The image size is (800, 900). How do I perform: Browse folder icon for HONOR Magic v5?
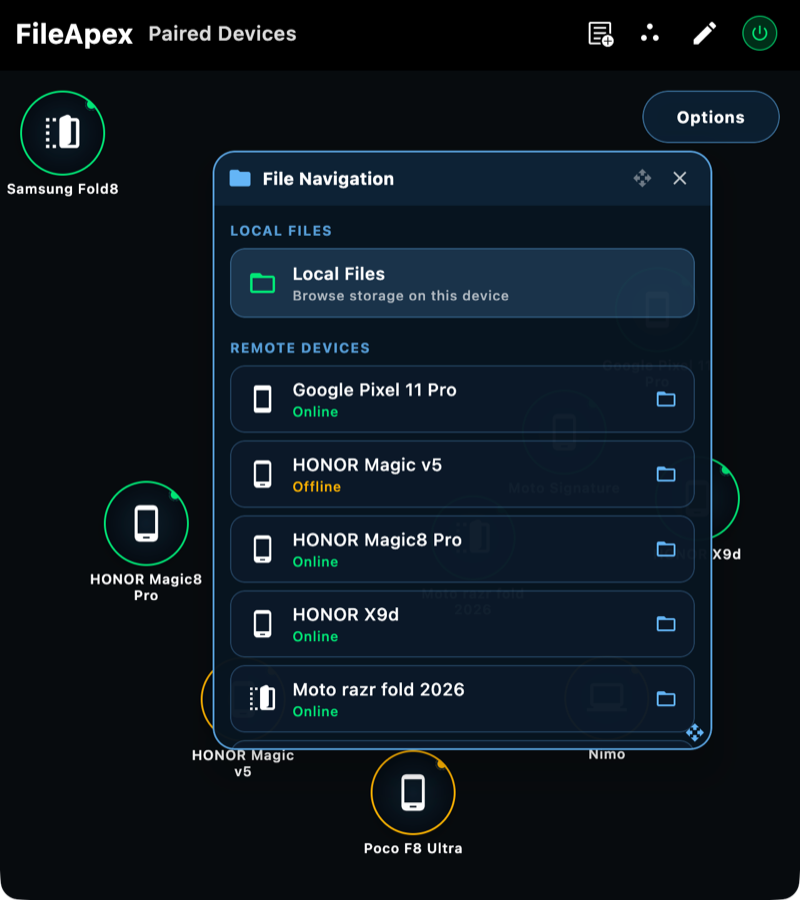[666, 474]
